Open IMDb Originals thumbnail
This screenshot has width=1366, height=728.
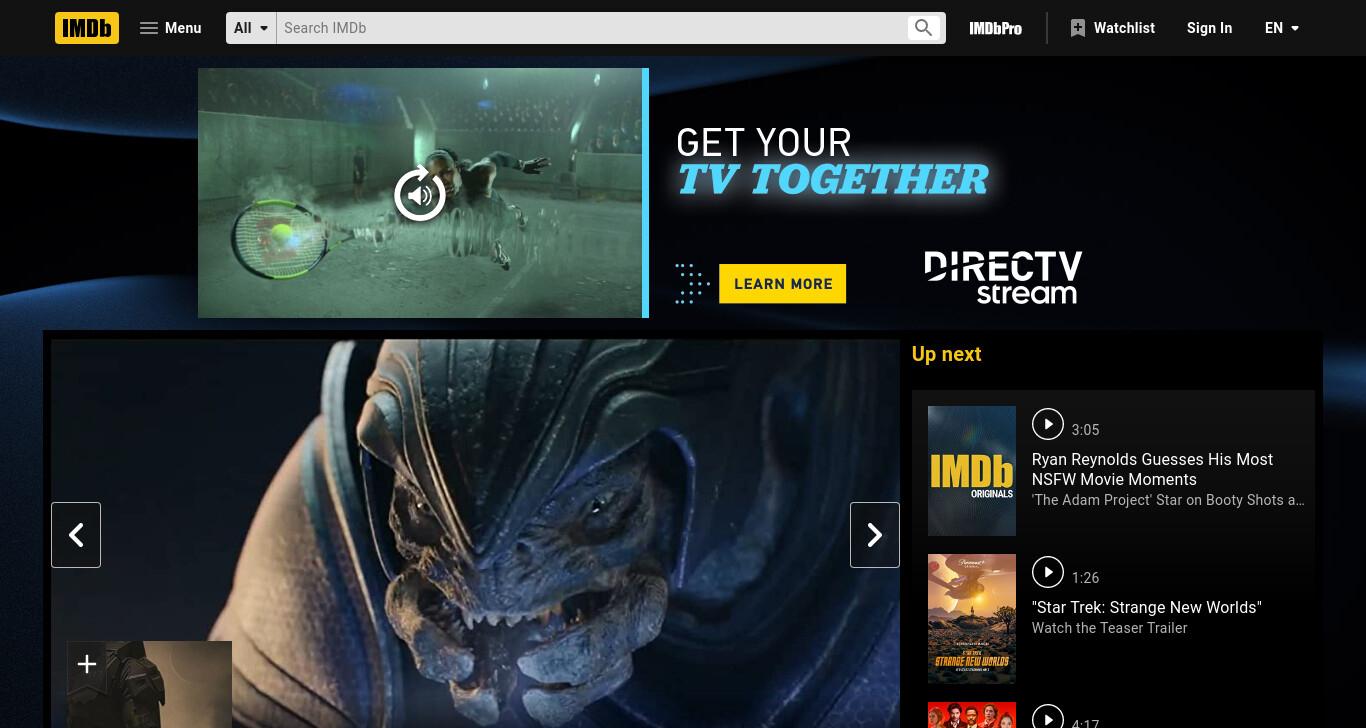point(972,471)
